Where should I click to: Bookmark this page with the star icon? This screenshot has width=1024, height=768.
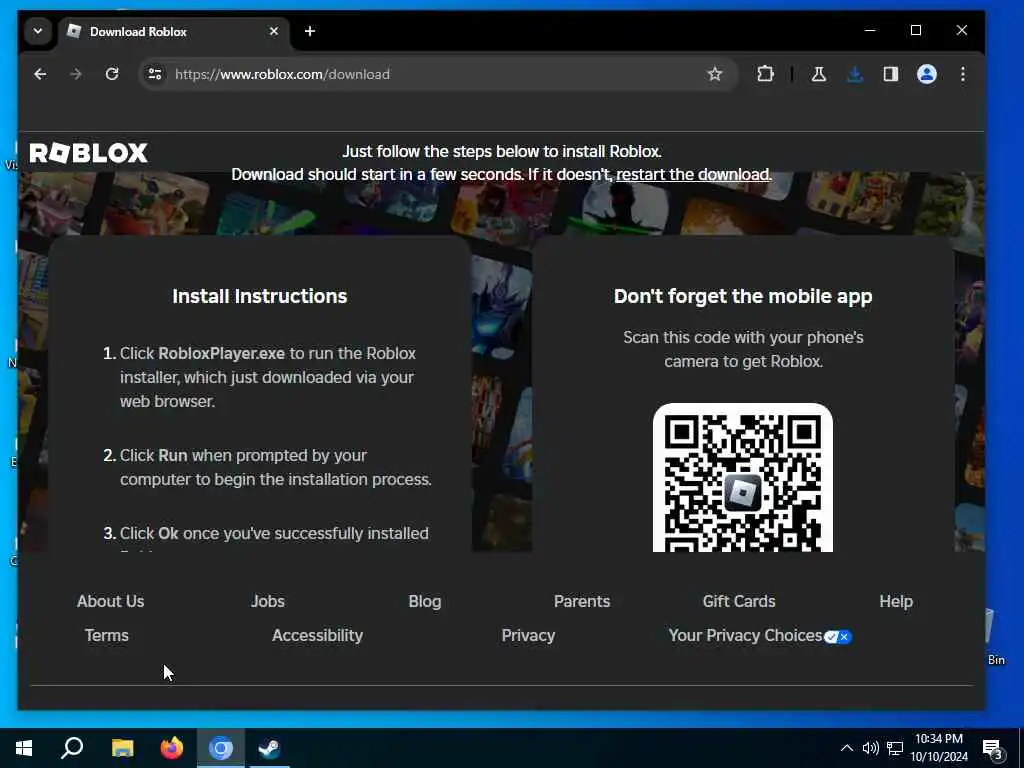tap(714, 74)
